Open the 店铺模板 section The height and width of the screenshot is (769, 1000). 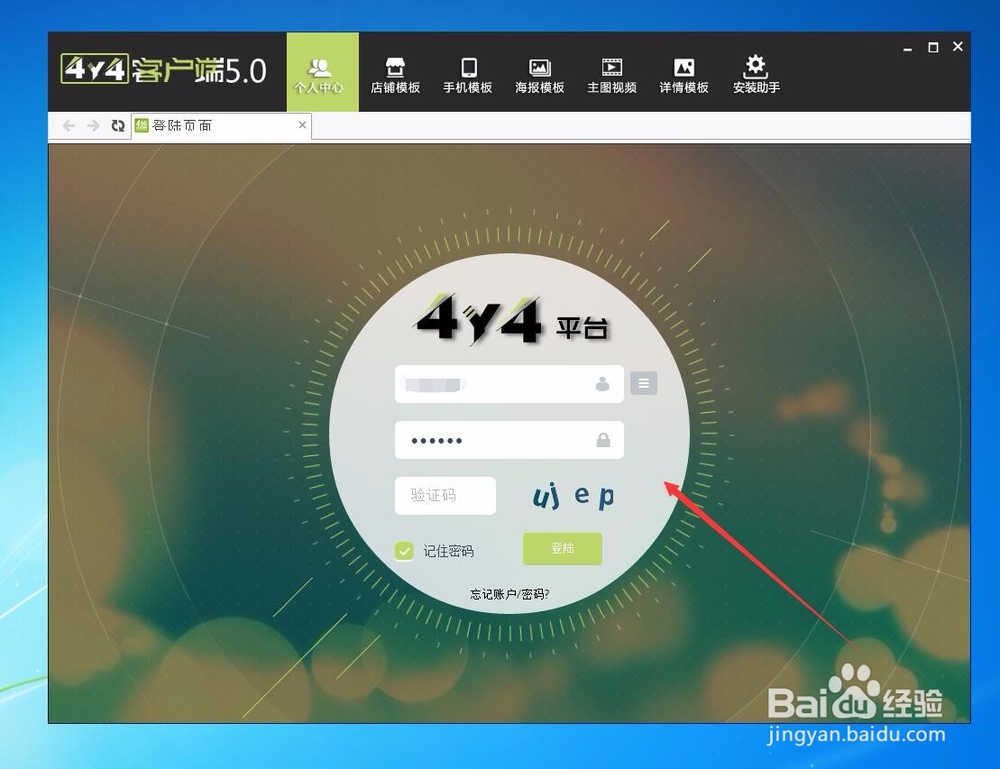click(x=395, y=75)
